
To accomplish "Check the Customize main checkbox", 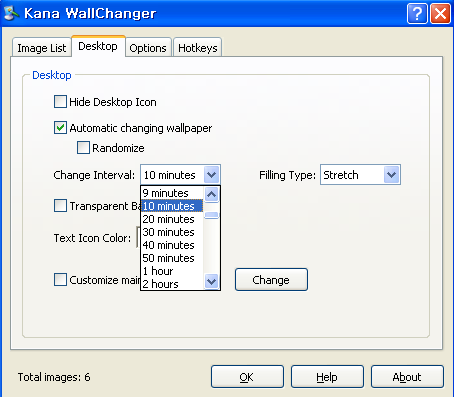I will point(60,280).
